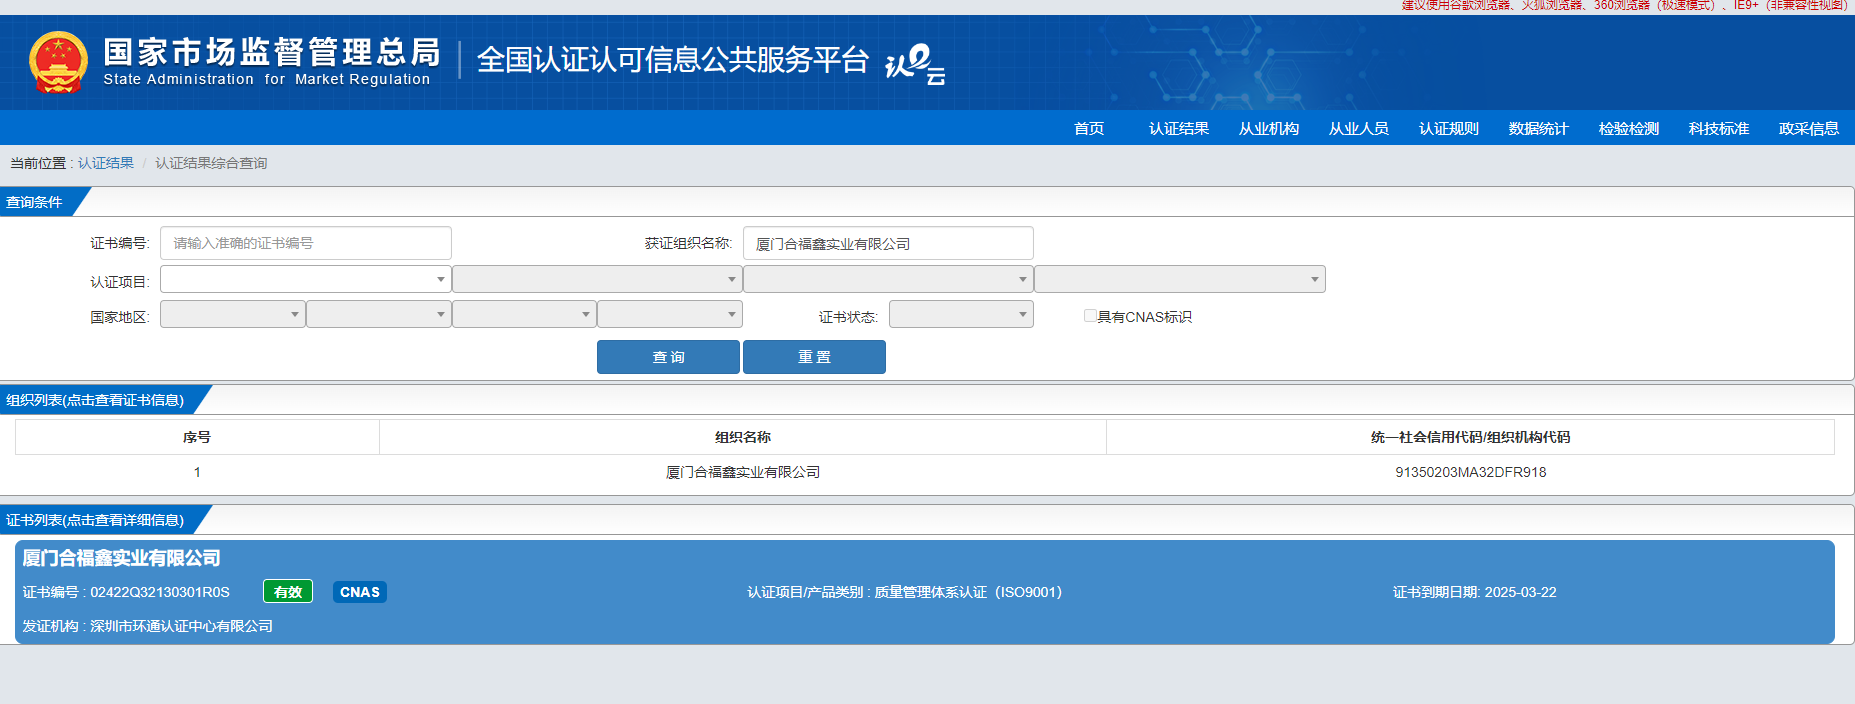Expand the second 国家地区 dropdown

click(378, 314)
